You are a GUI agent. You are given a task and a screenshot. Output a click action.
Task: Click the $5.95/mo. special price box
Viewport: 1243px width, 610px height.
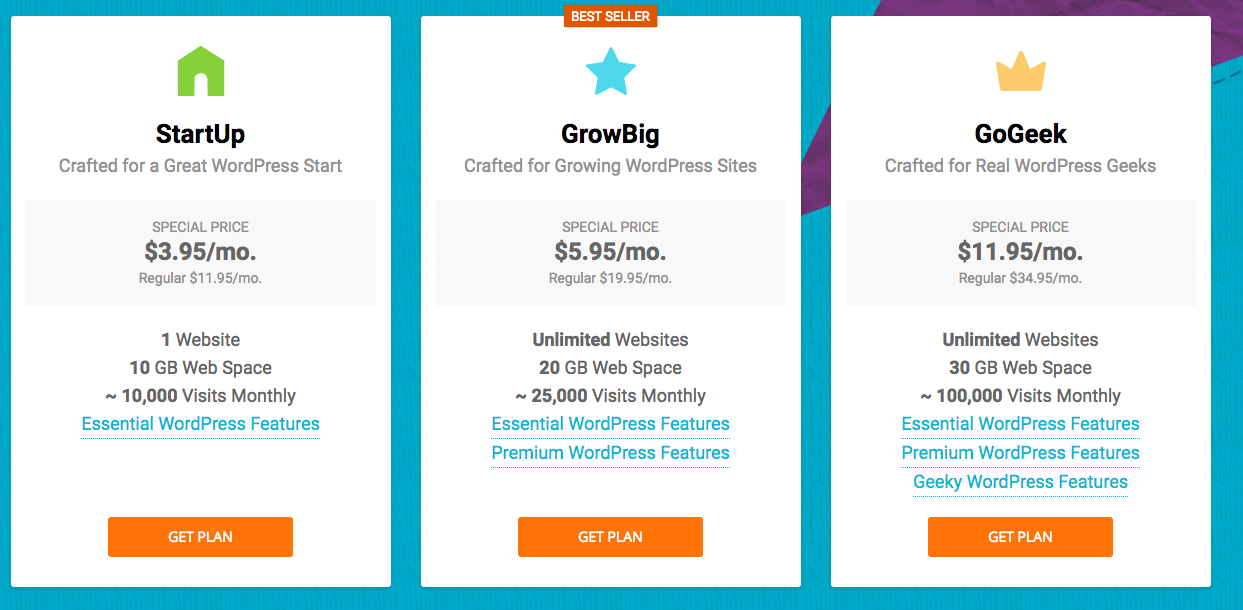[611, 253]
